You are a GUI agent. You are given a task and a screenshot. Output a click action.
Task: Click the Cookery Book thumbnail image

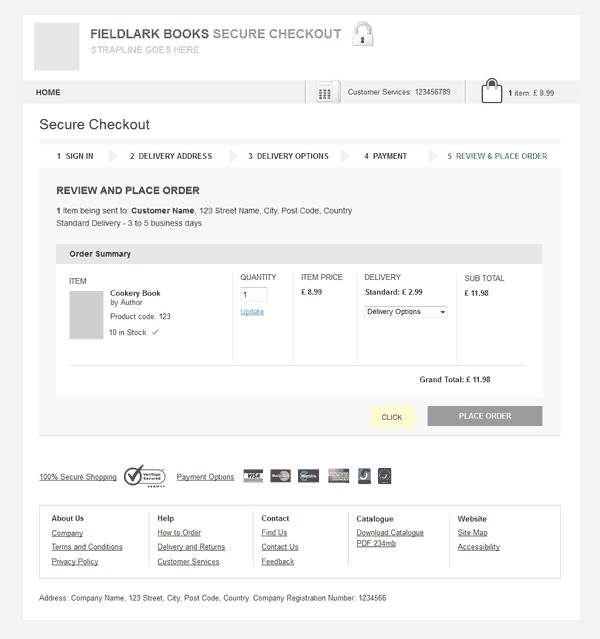[x=86, y=315]
